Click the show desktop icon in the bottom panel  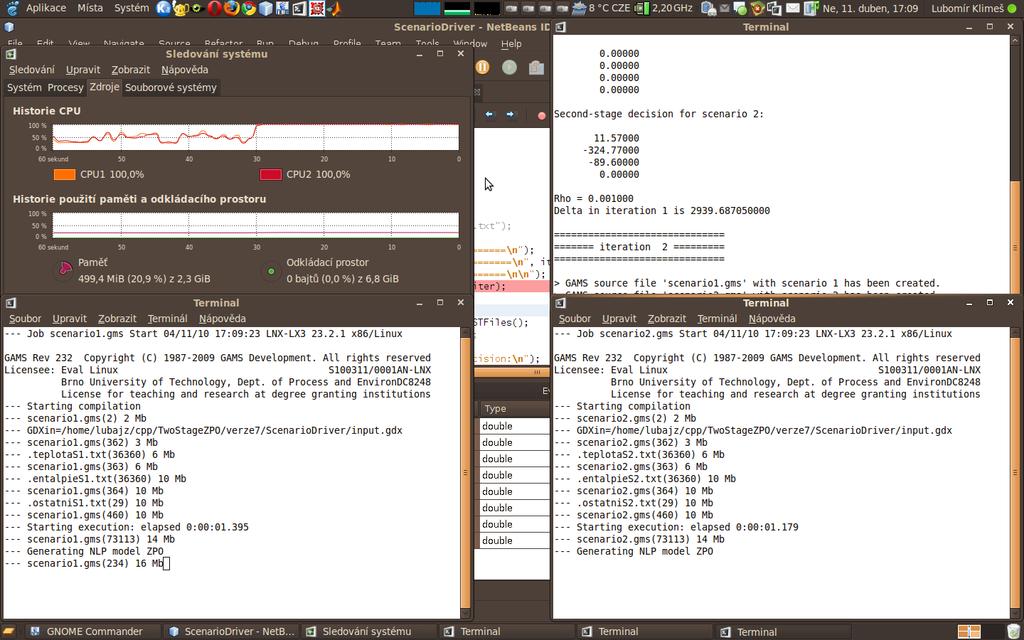(x=10, y=632)
